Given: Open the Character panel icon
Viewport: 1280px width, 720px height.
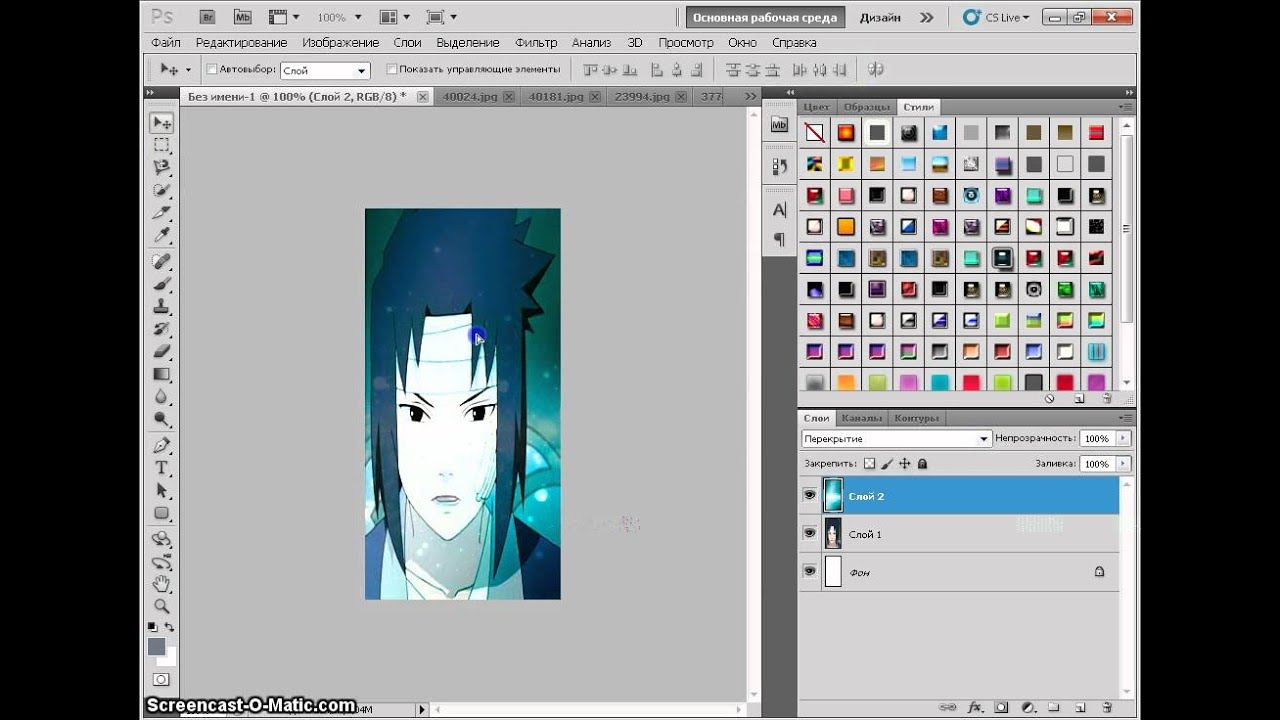Looking at the screenshot, I should coord(779,210).
